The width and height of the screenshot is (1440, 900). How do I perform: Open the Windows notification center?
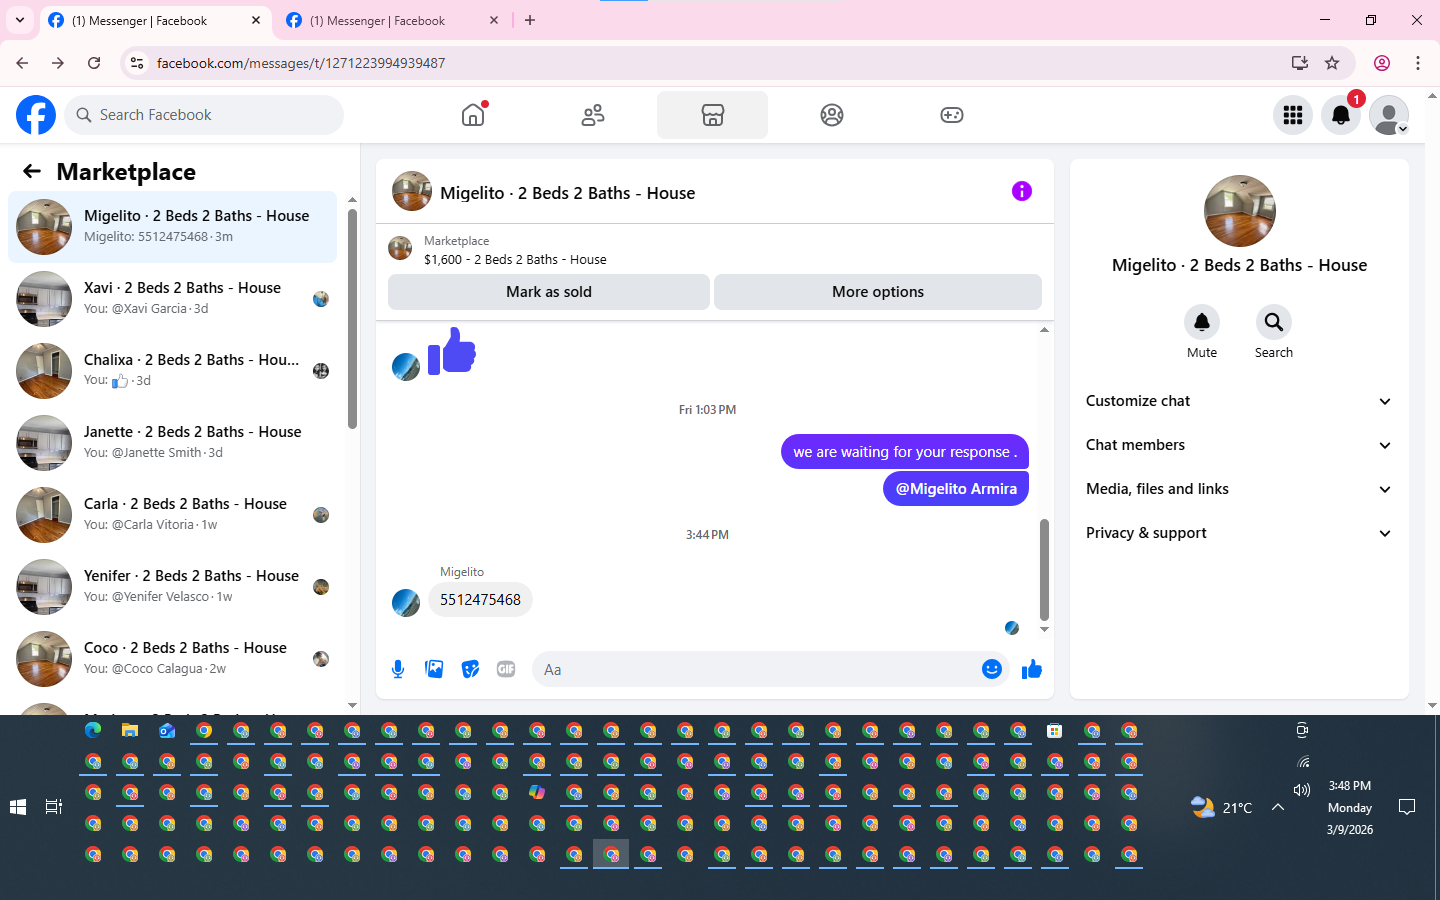pos(1407,807)
